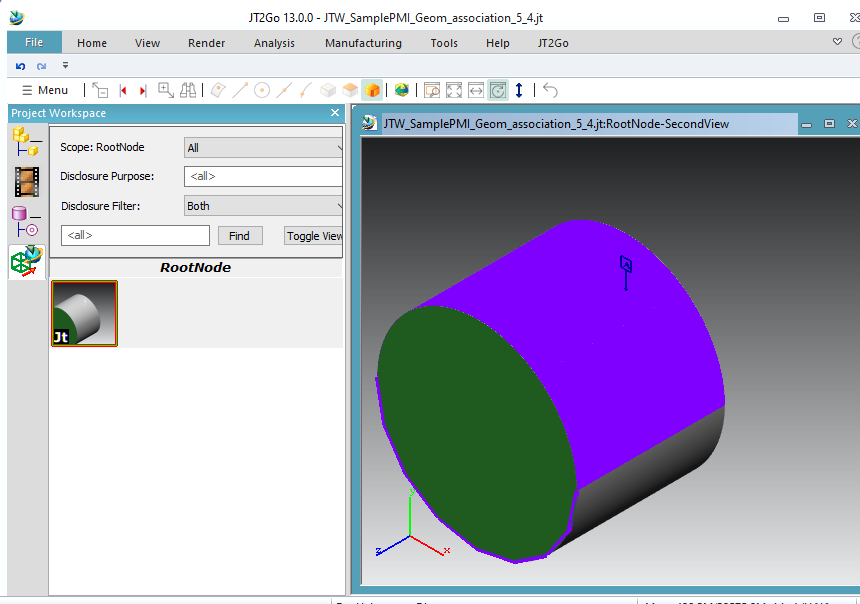Click the Redo arrow in the quick access bar
This screenshot has height=604, width=860.
pos(41,66)
